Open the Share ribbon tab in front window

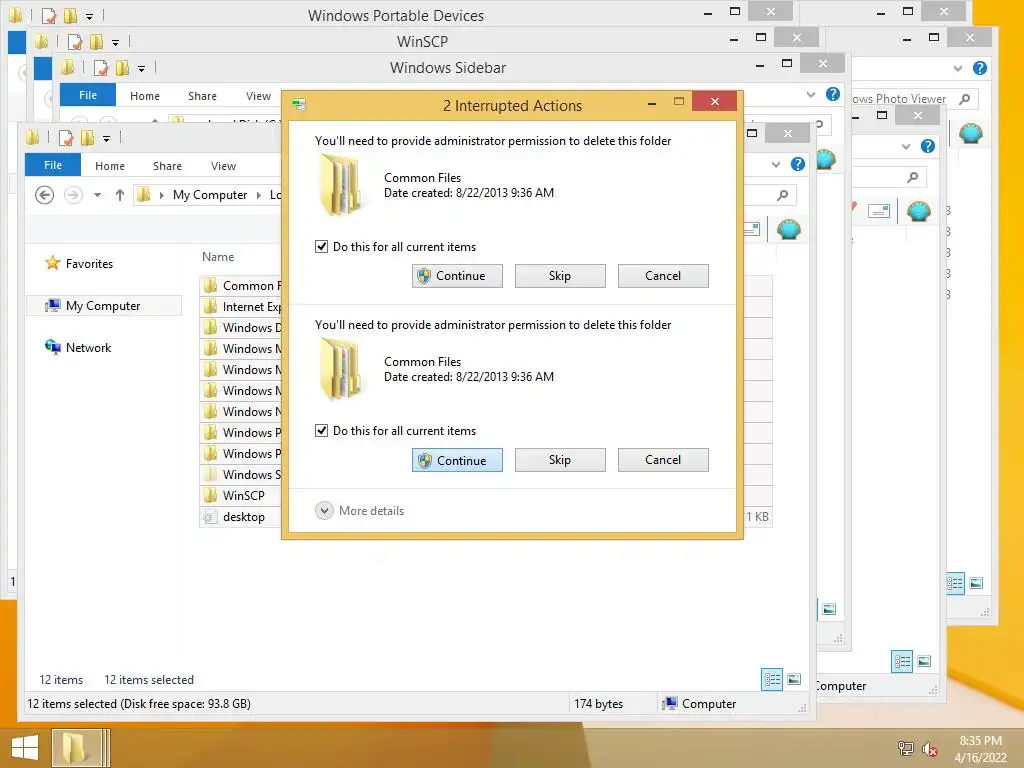point(167,166)
